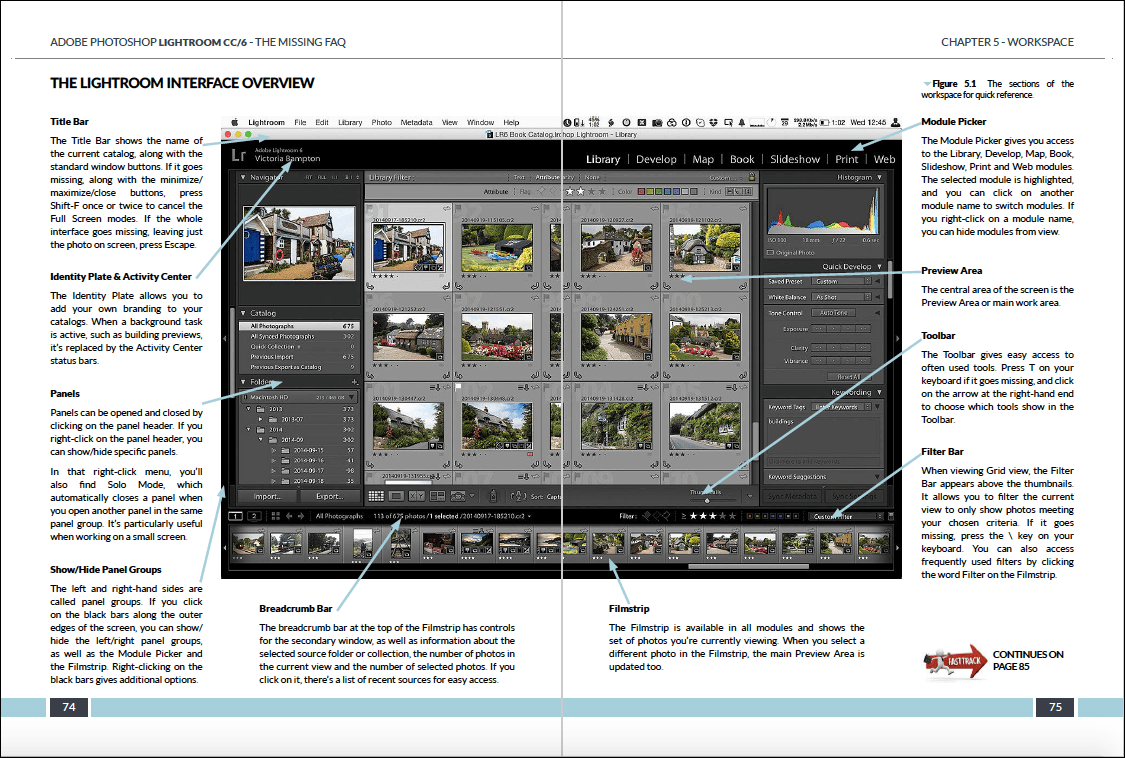The image size is (1125, 758).
Task: Switch to the Develop module
Action: 656,159
